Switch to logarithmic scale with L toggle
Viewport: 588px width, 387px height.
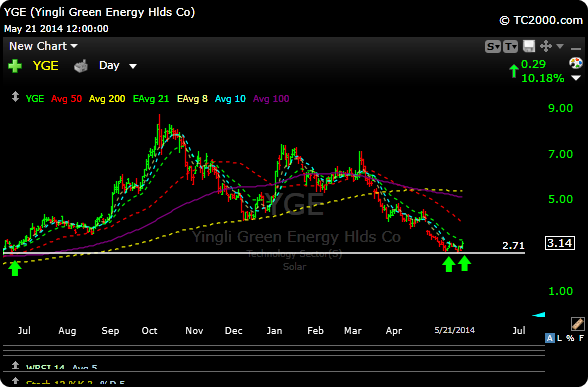560,338
